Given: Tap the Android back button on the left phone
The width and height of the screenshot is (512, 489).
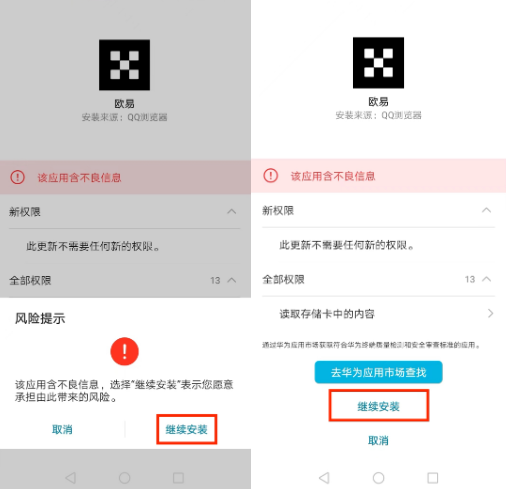Looking at the screenshot, I should pyautogui.click(x=70, y=478).
